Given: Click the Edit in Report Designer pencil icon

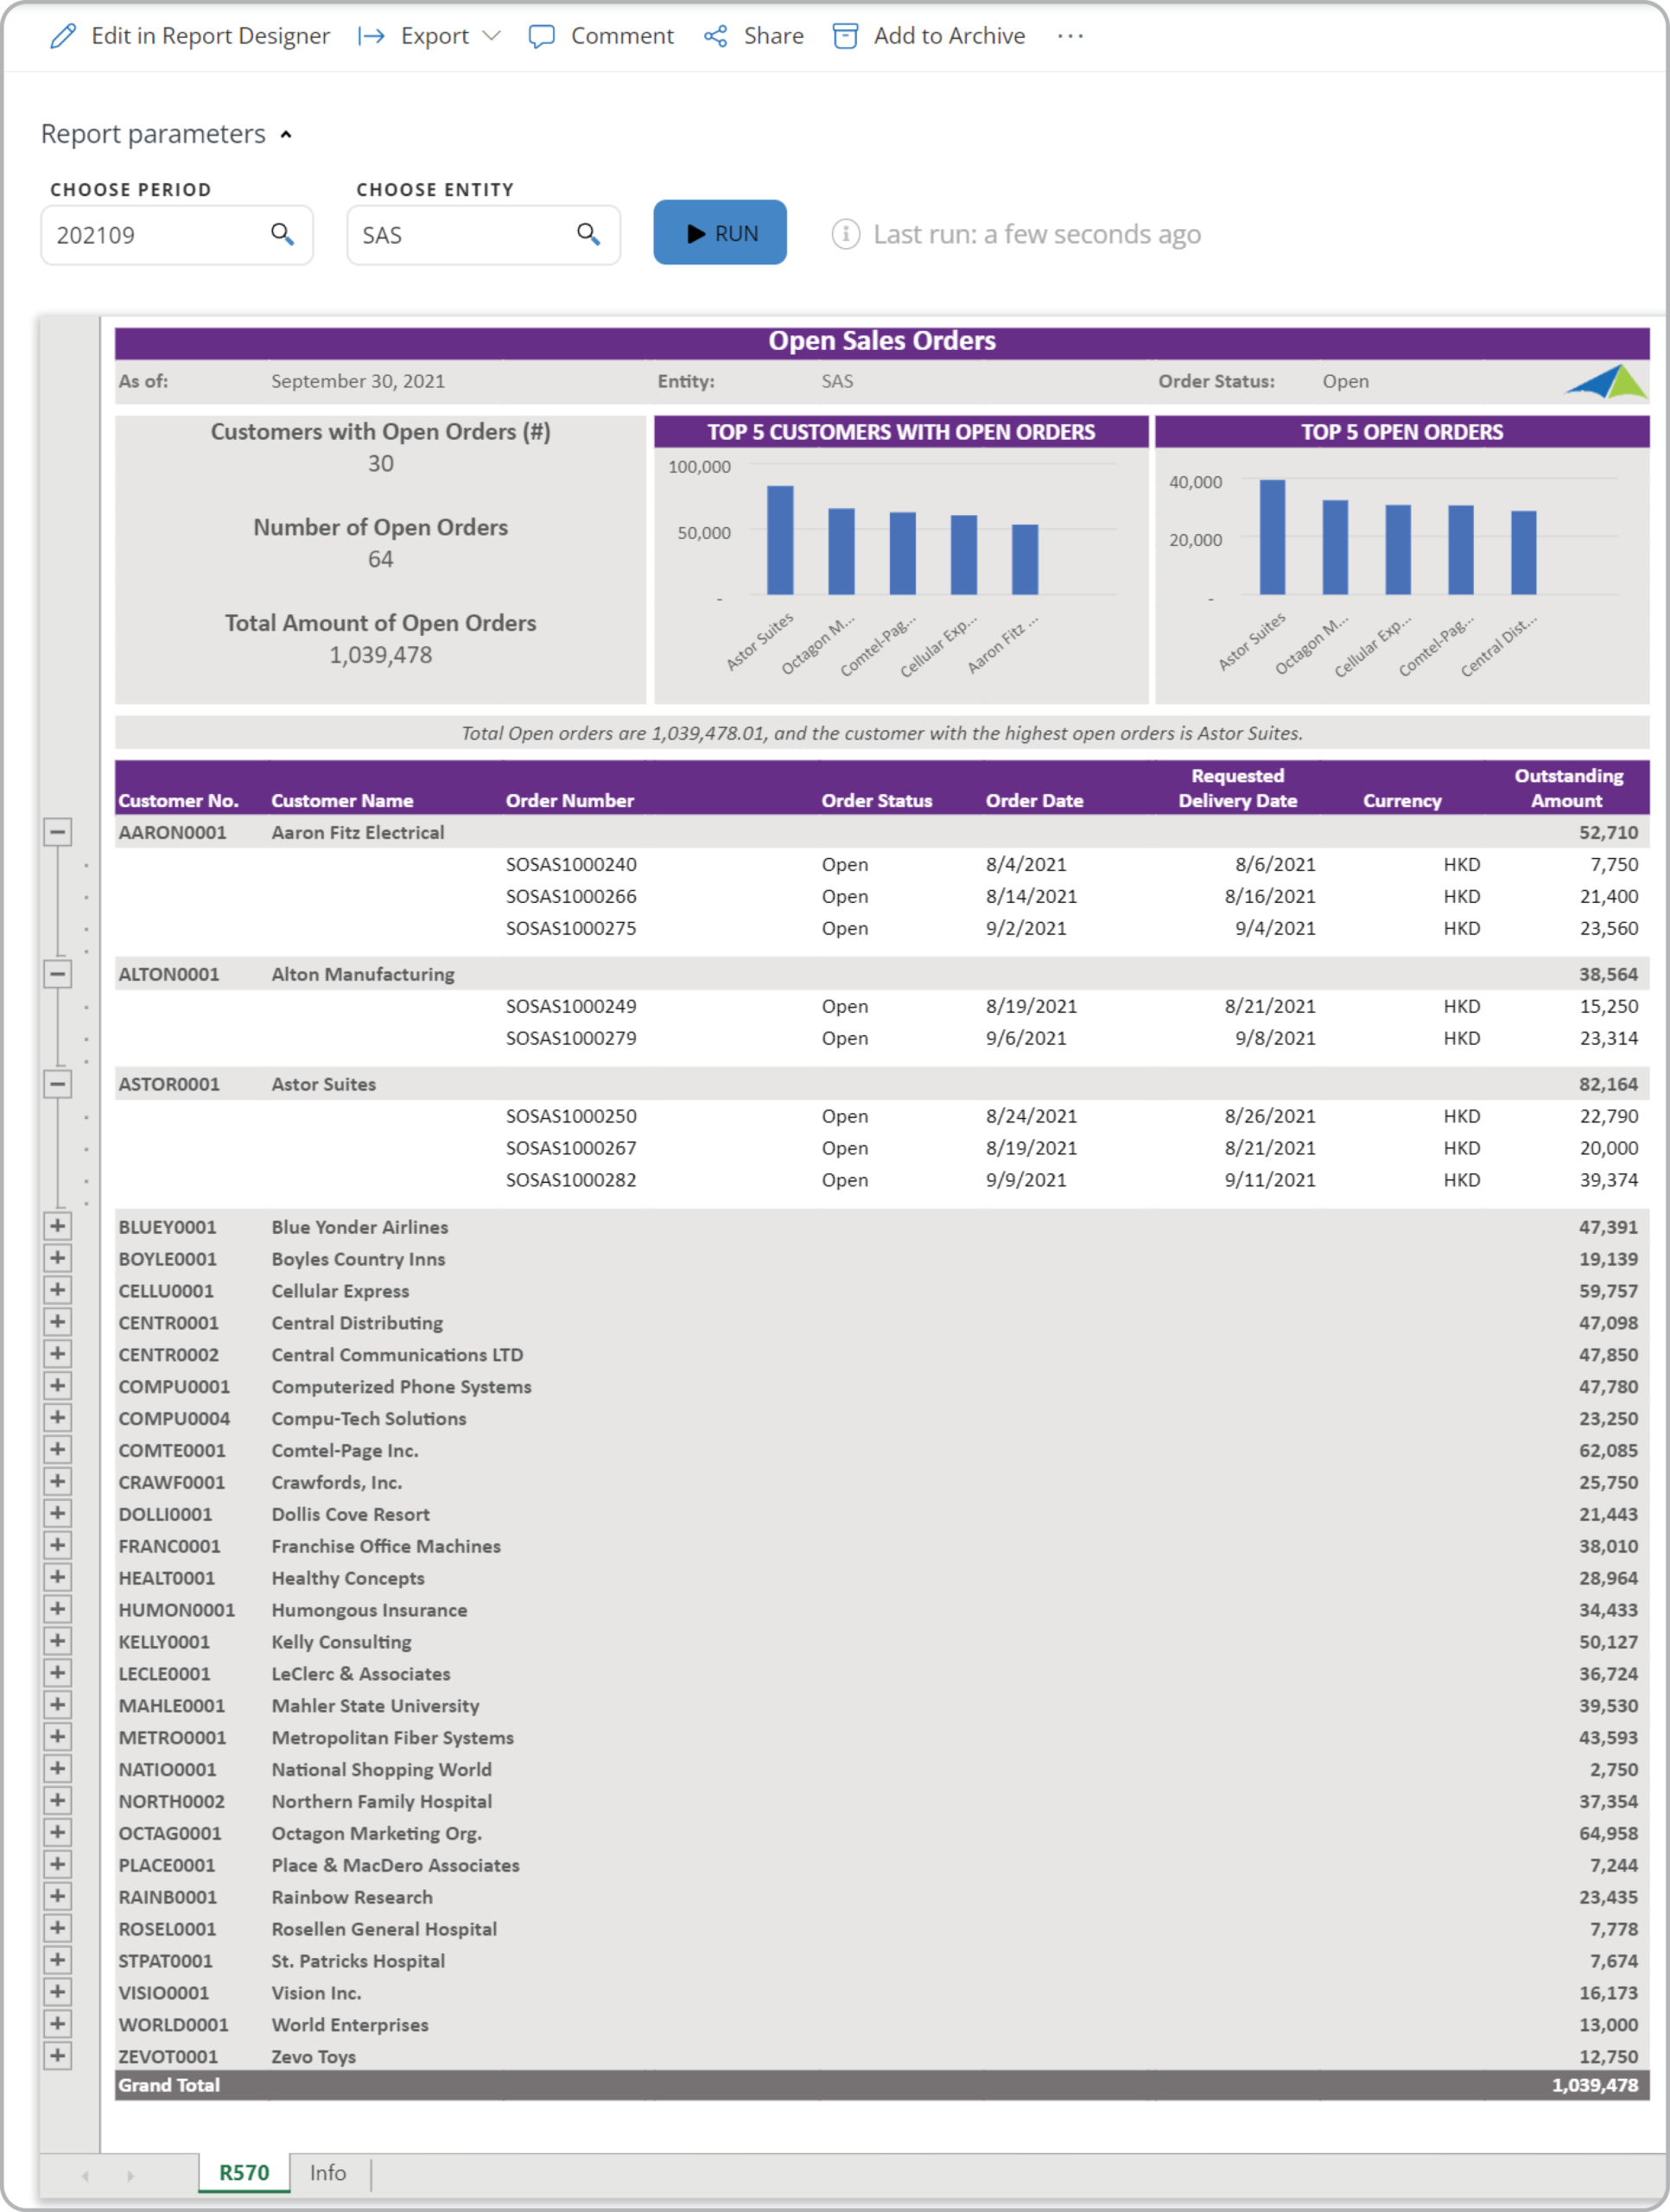Looking at the screenshot, I should click(x=63, y=36).
